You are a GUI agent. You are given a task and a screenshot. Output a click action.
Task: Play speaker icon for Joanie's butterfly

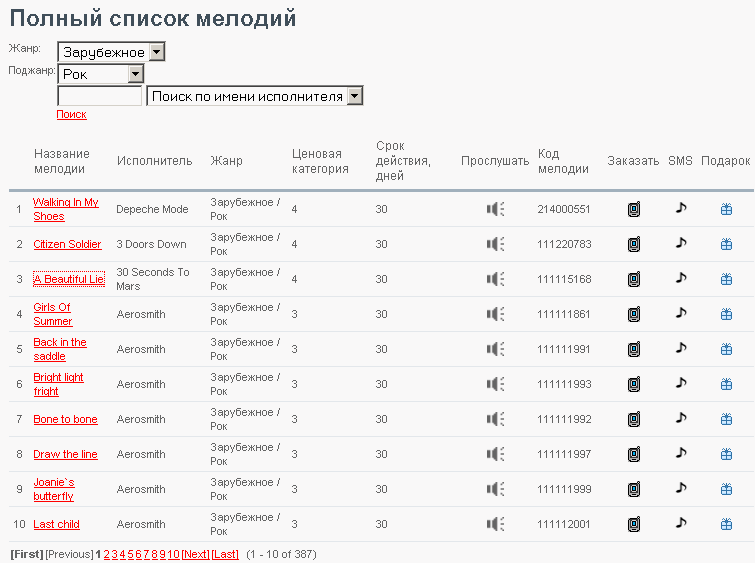click(495, 489)
